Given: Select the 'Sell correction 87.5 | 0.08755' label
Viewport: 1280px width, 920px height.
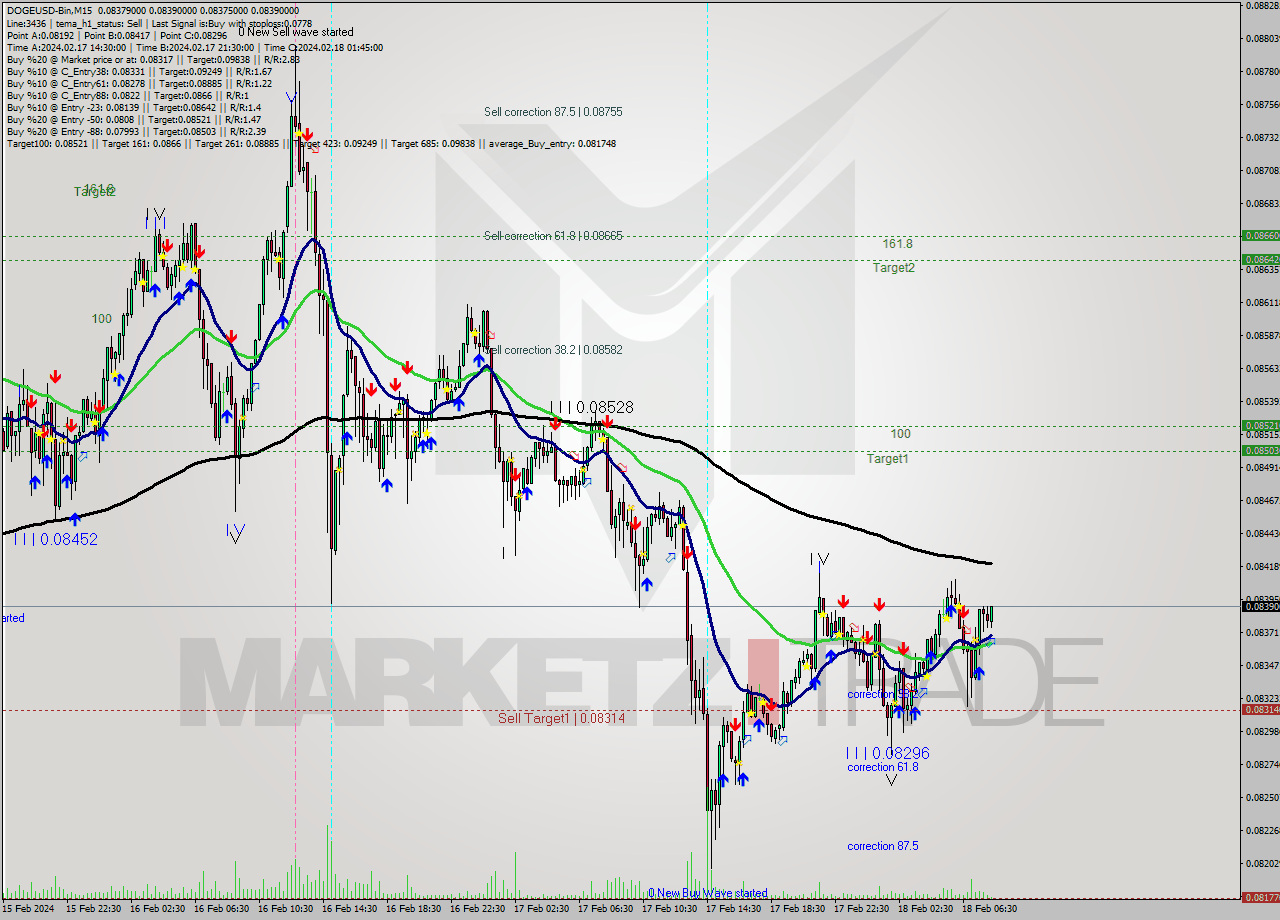Looking at the screenshot, I should click(553, 112).
